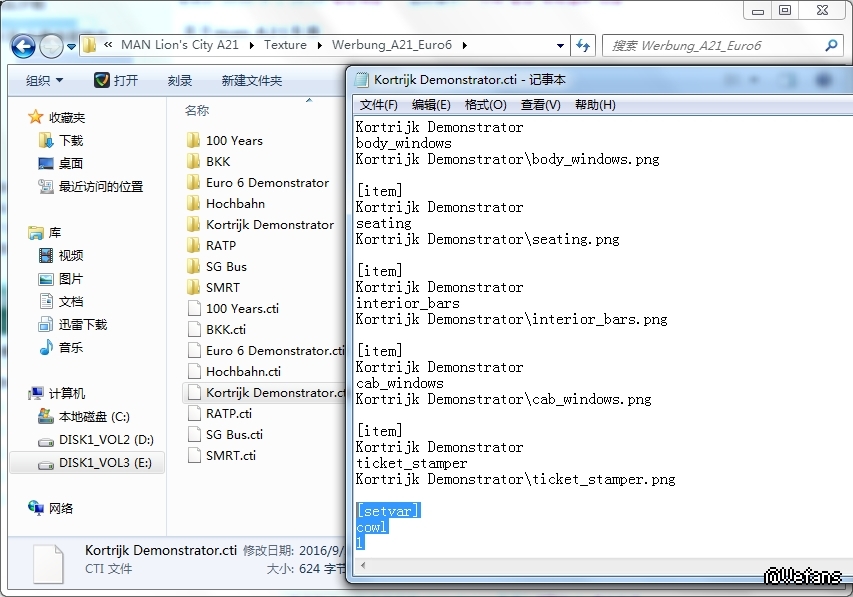853x597 pixels.
Task: Open the 帮助(H) menu in Notepad
Action: coord(595,104)
